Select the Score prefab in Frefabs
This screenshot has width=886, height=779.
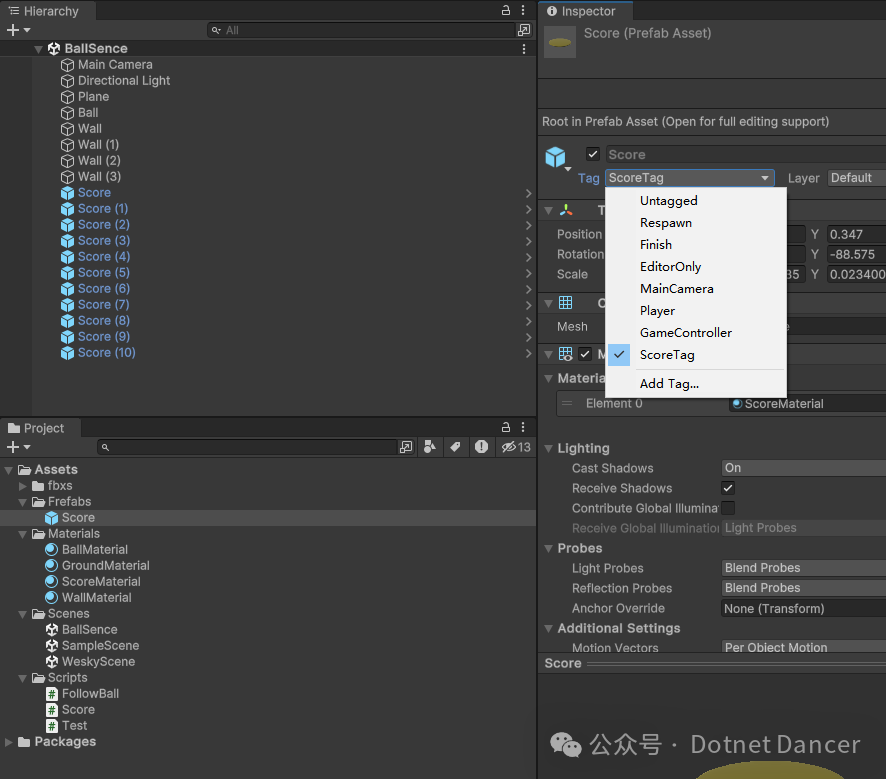tap(78, 517)
